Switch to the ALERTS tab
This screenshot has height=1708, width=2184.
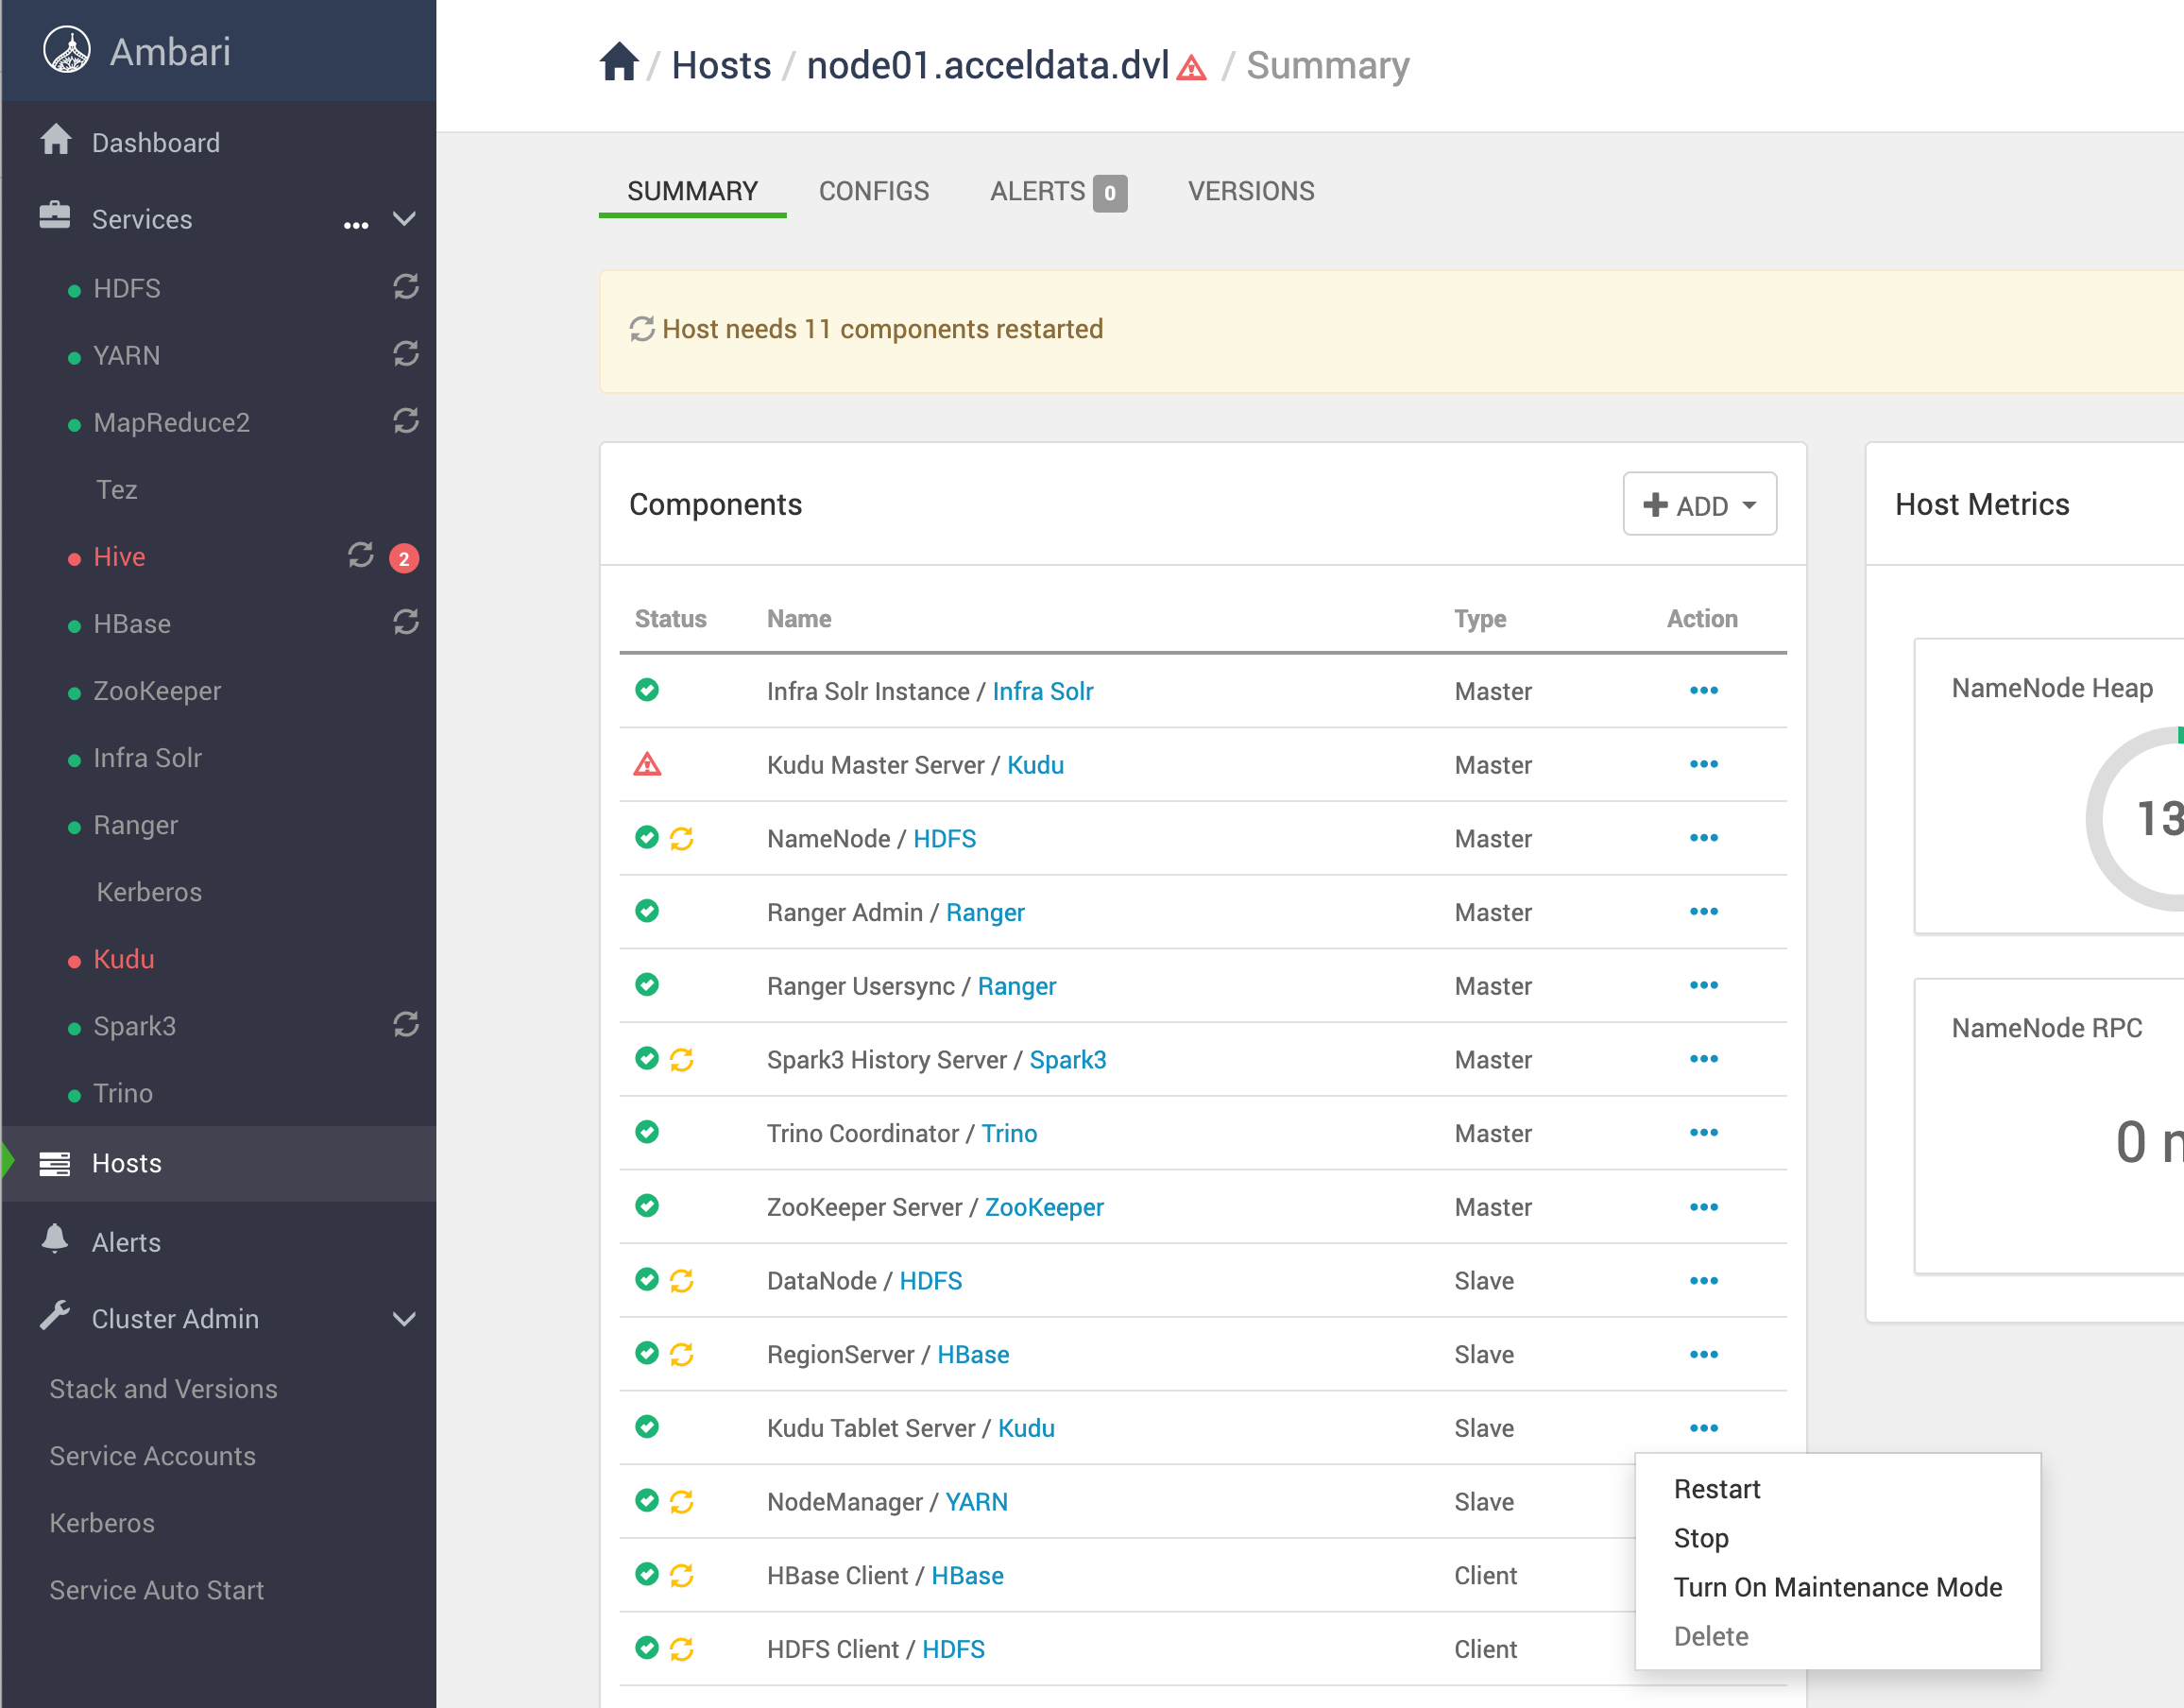point(1058,191)
